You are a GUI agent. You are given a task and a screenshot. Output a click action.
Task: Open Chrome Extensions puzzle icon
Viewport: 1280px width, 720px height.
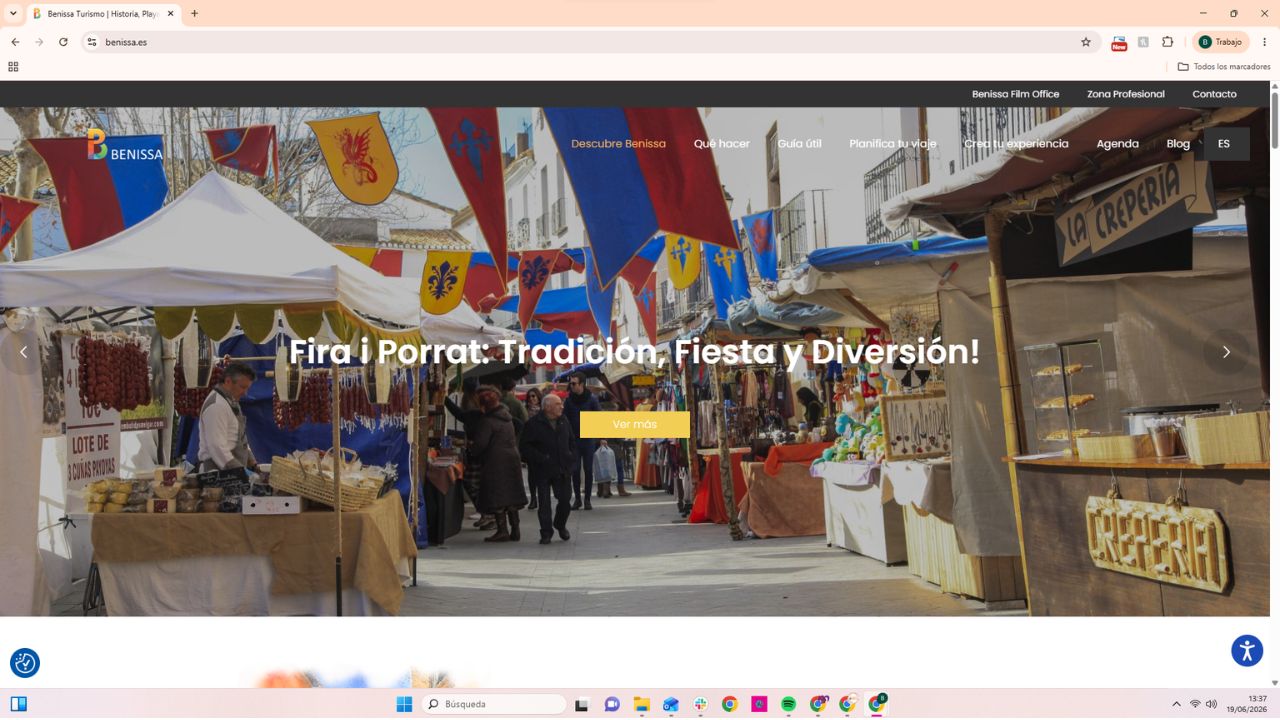coord(1167,42)
